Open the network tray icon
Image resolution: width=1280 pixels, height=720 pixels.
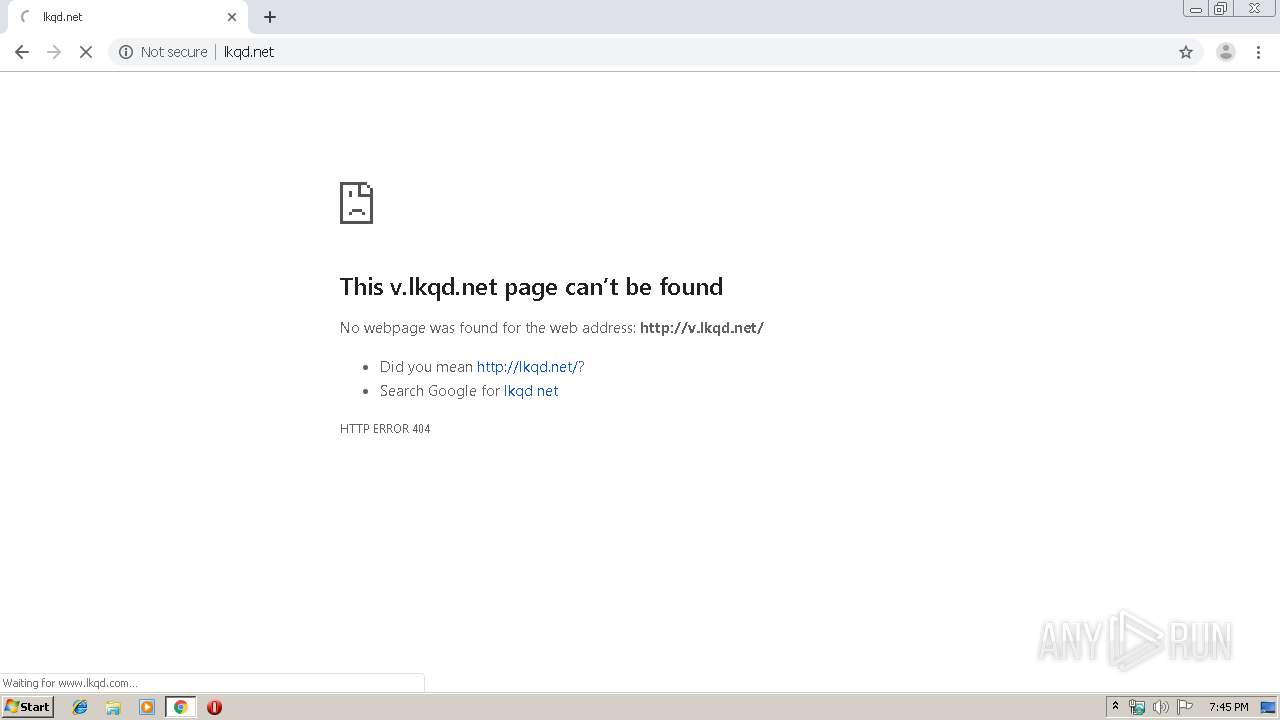click(1137, 707)
